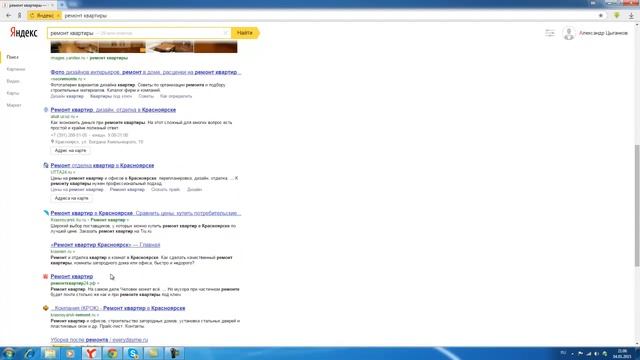Go back with the browser back arrow
The width and height of the screenshot is (640, 360).
coord(9,15)
